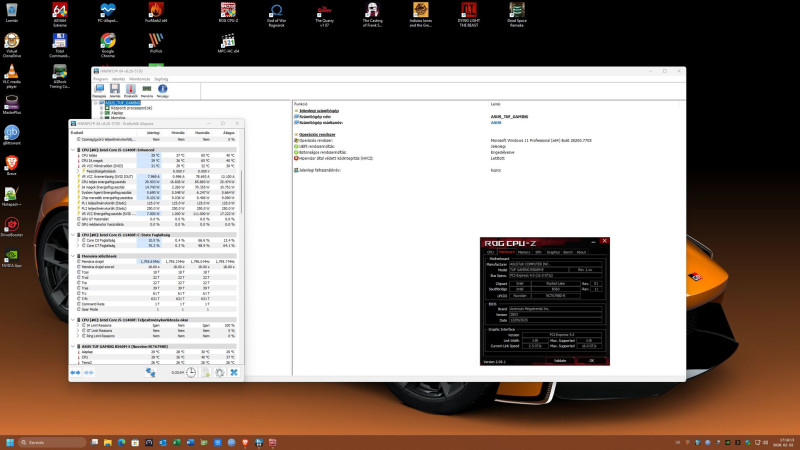Collapse the CPU [#0] Enhanced sensor group

(72, 150)
